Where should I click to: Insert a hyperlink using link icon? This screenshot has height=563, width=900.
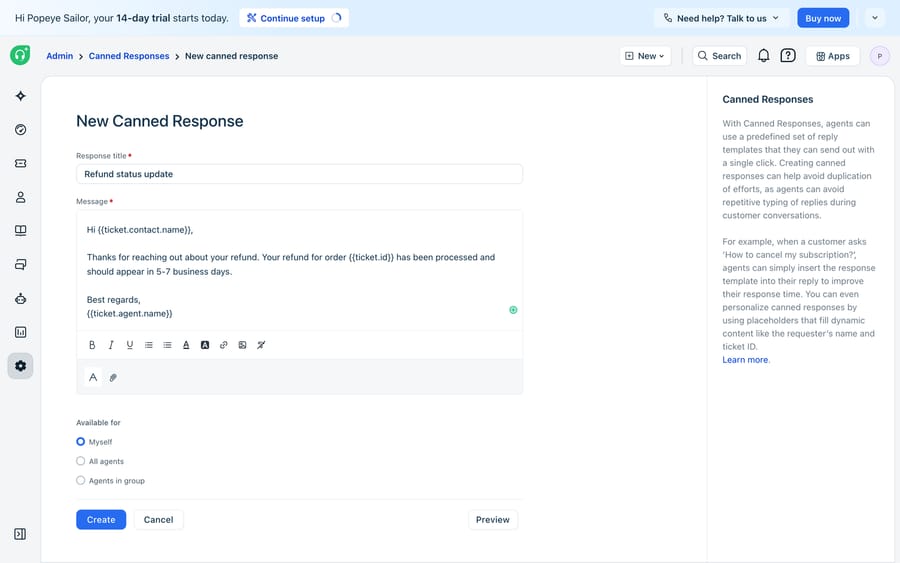click(224, 345)
